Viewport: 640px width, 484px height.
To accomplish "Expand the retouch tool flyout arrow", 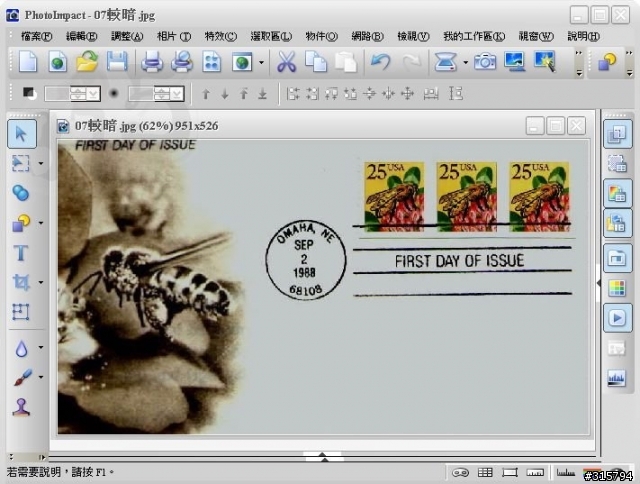I will click(x=41, y=347).
